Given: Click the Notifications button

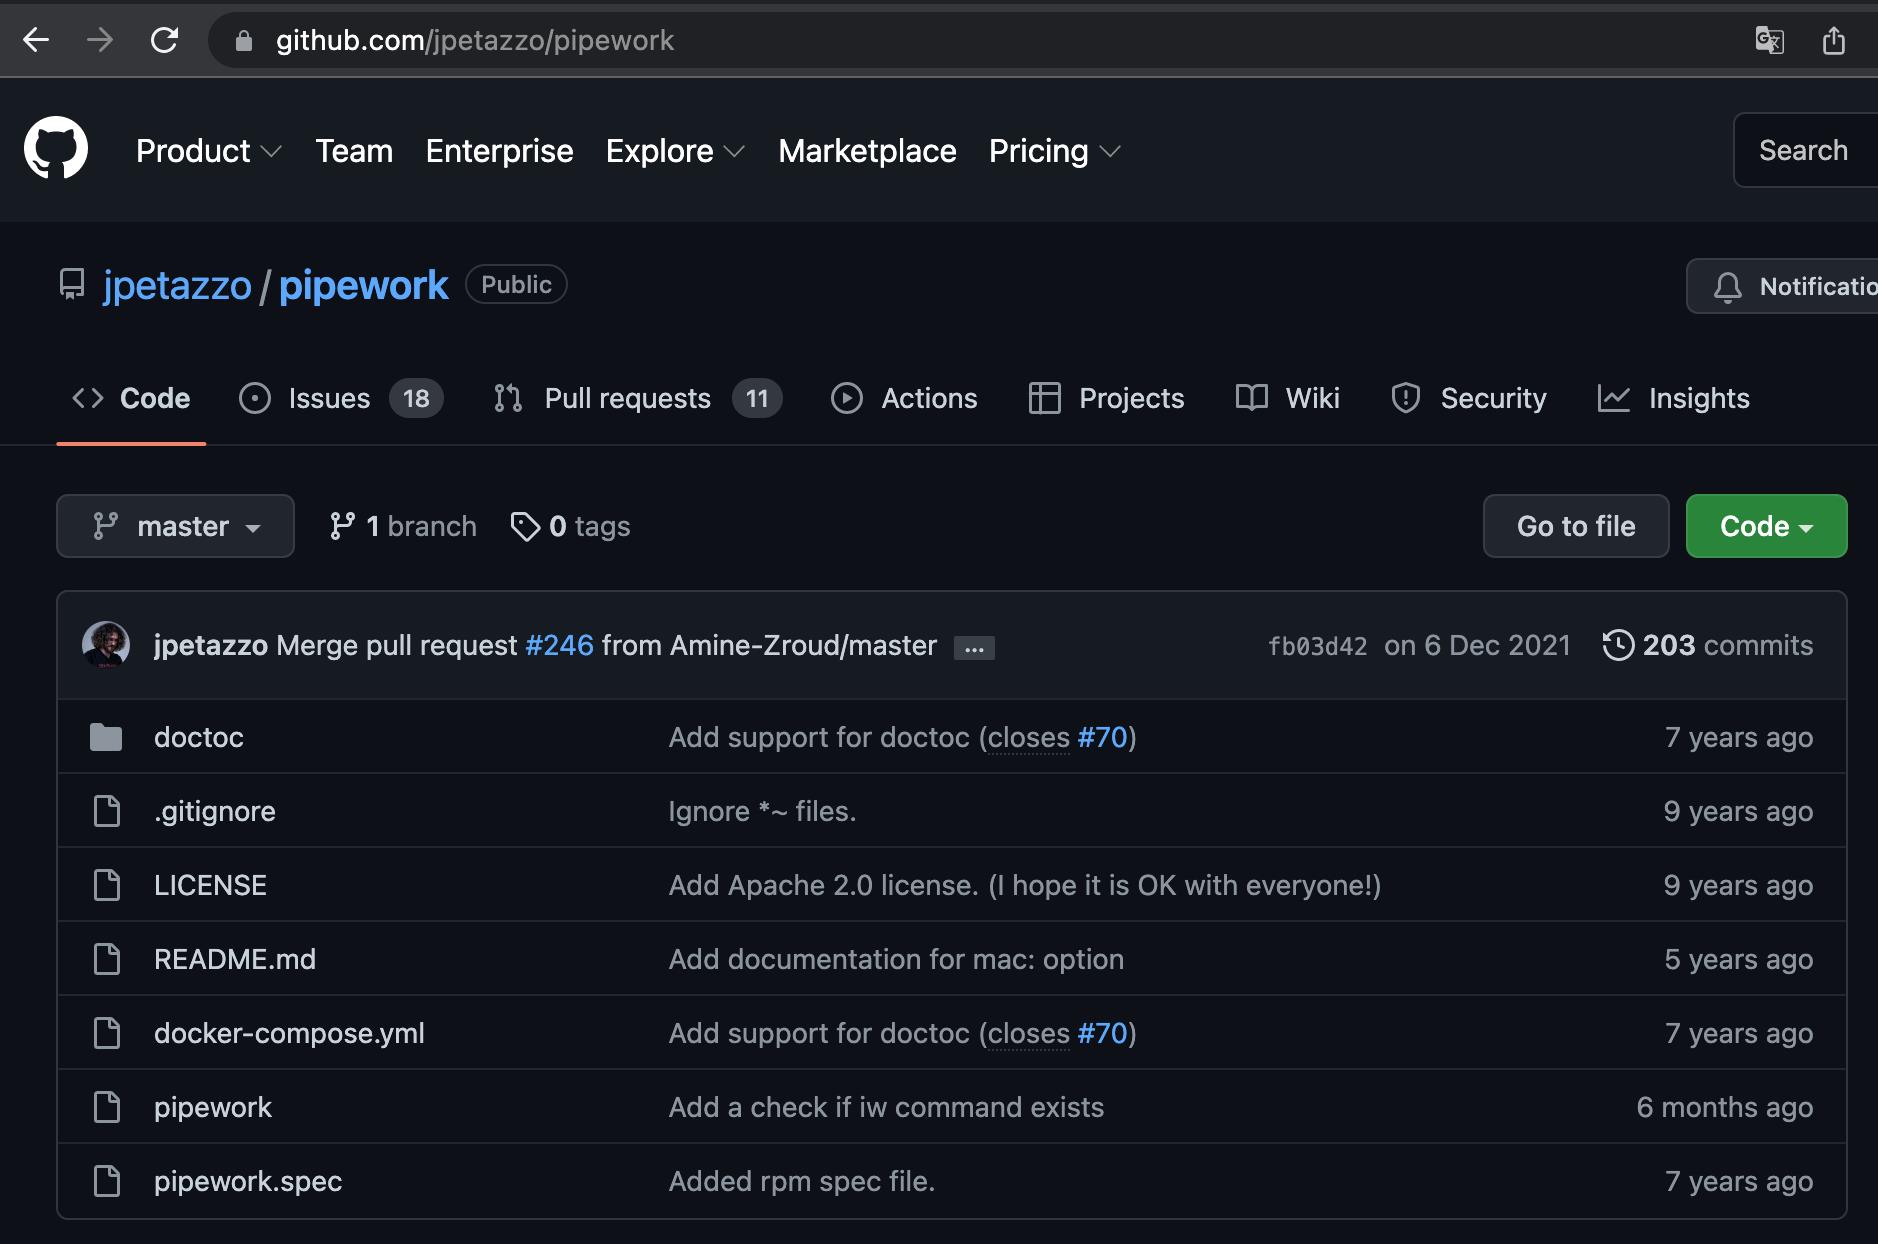Looking at the screenshot, I should click(x=1784, y=287).
